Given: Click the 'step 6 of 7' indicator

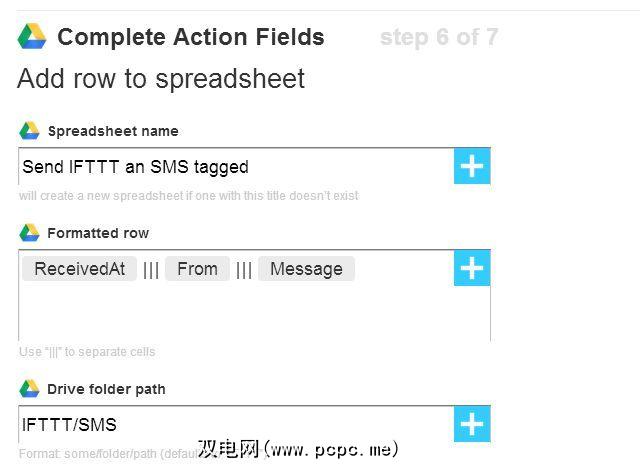Looking at the screenshot, I should 438,38.
